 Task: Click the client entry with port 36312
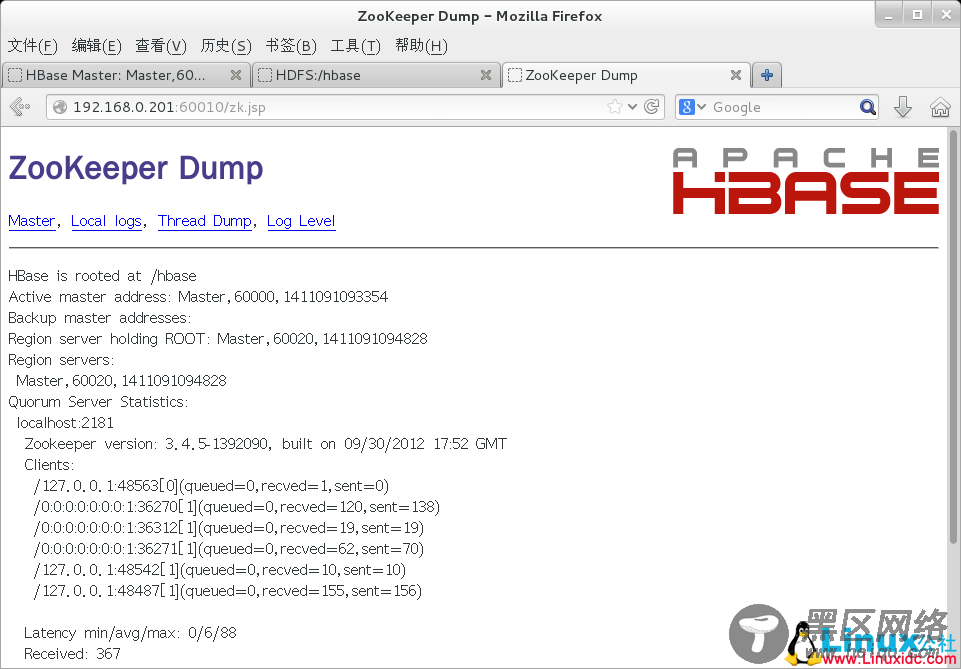(229, 527)
